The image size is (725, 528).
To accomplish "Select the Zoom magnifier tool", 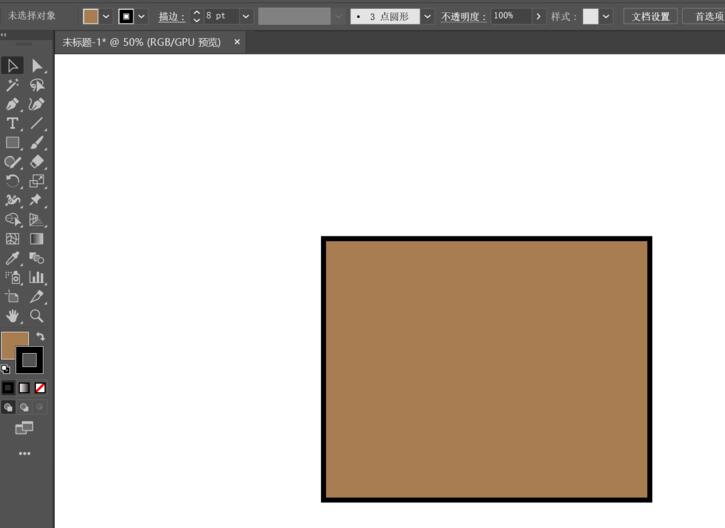I will (37, 316).
